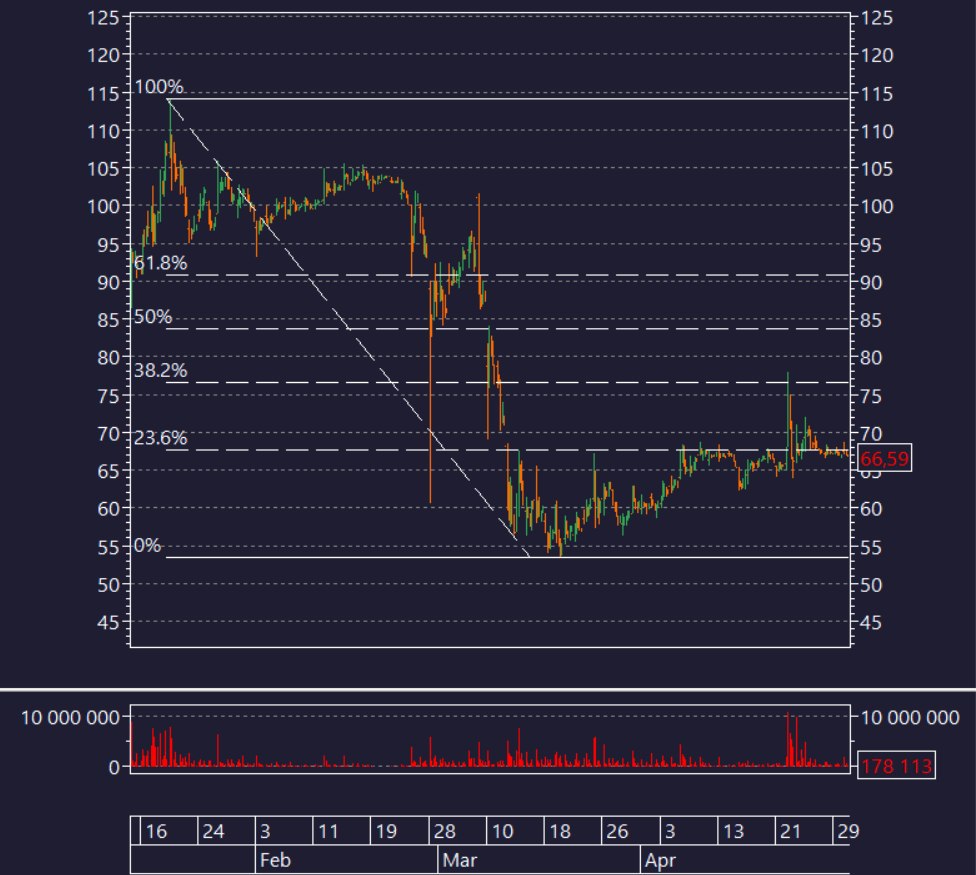The height and width of the screenshot is (875, 976).
Task: Select date 26 on the time axis
Action: (617, 831)
